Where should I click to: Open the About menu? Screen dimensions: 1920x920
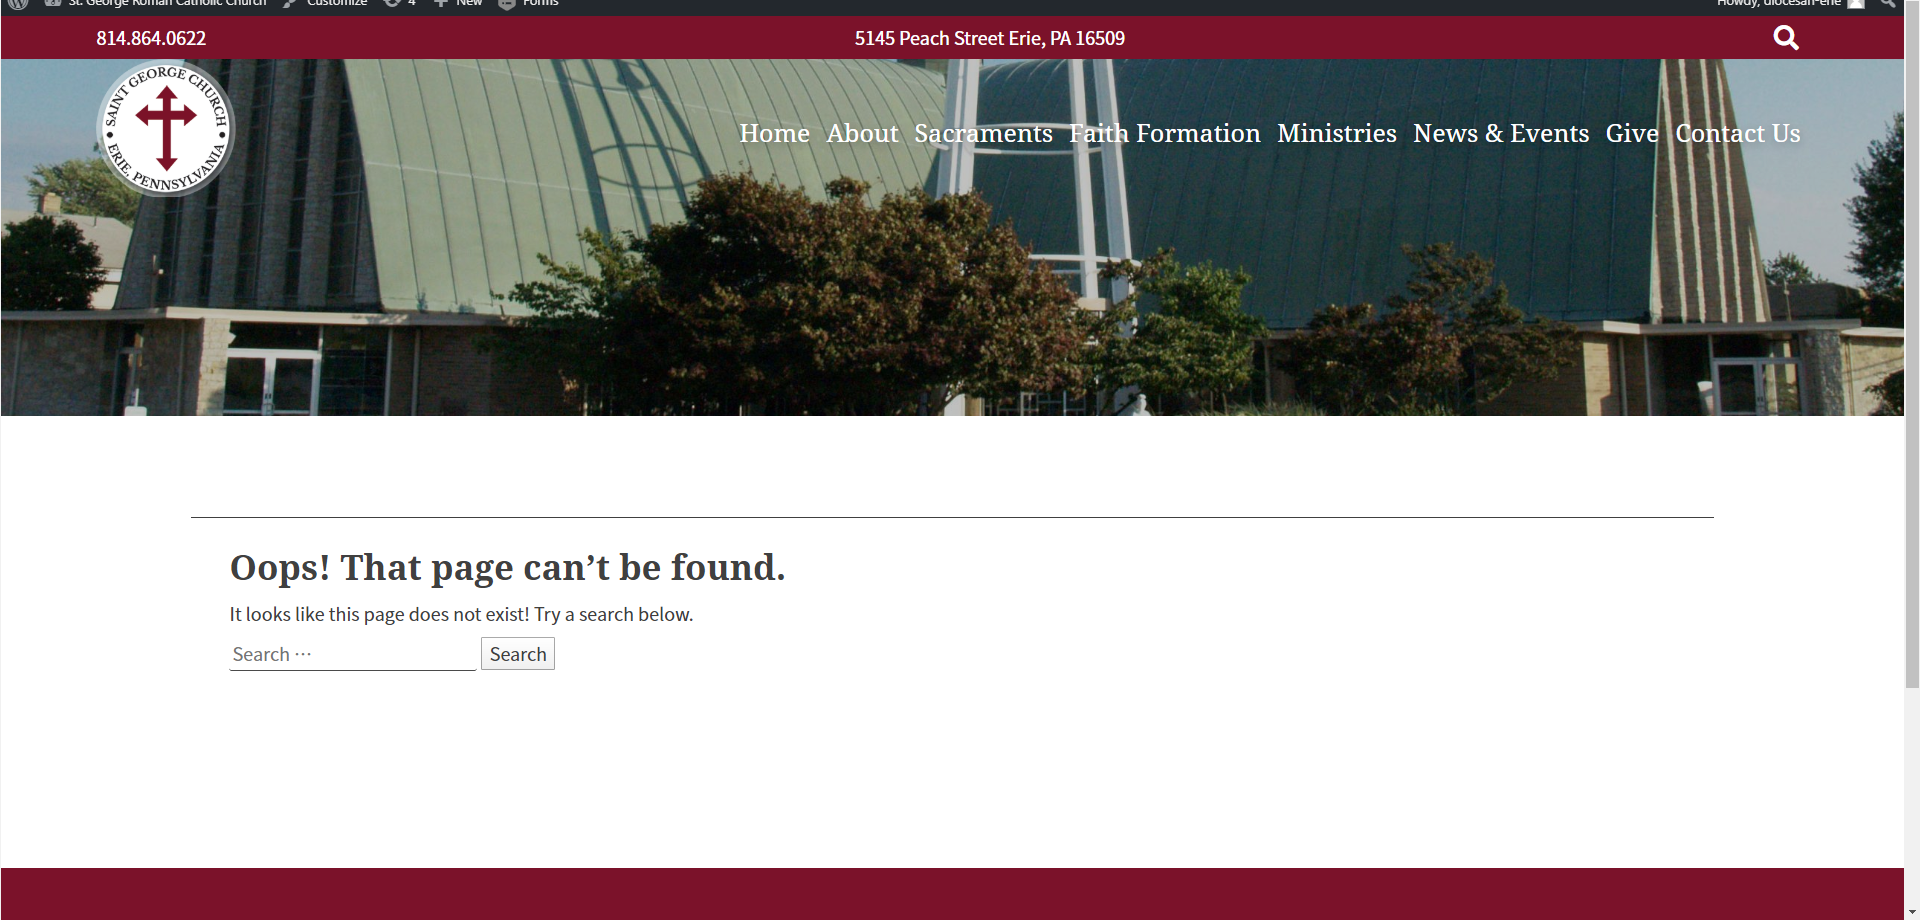(x=862, y=133)
